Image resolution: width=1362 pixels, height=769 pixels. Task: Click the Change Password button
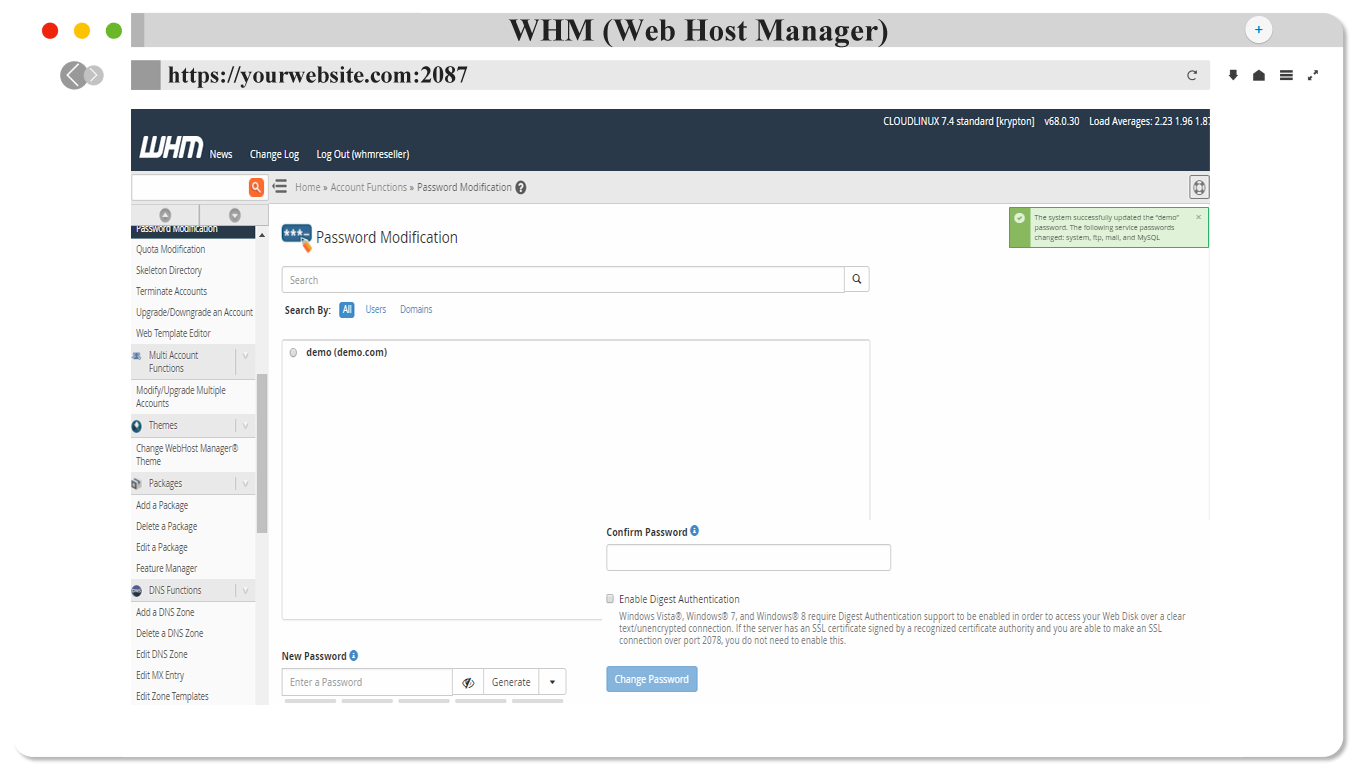pyautogui.click(x=652, y=679)
